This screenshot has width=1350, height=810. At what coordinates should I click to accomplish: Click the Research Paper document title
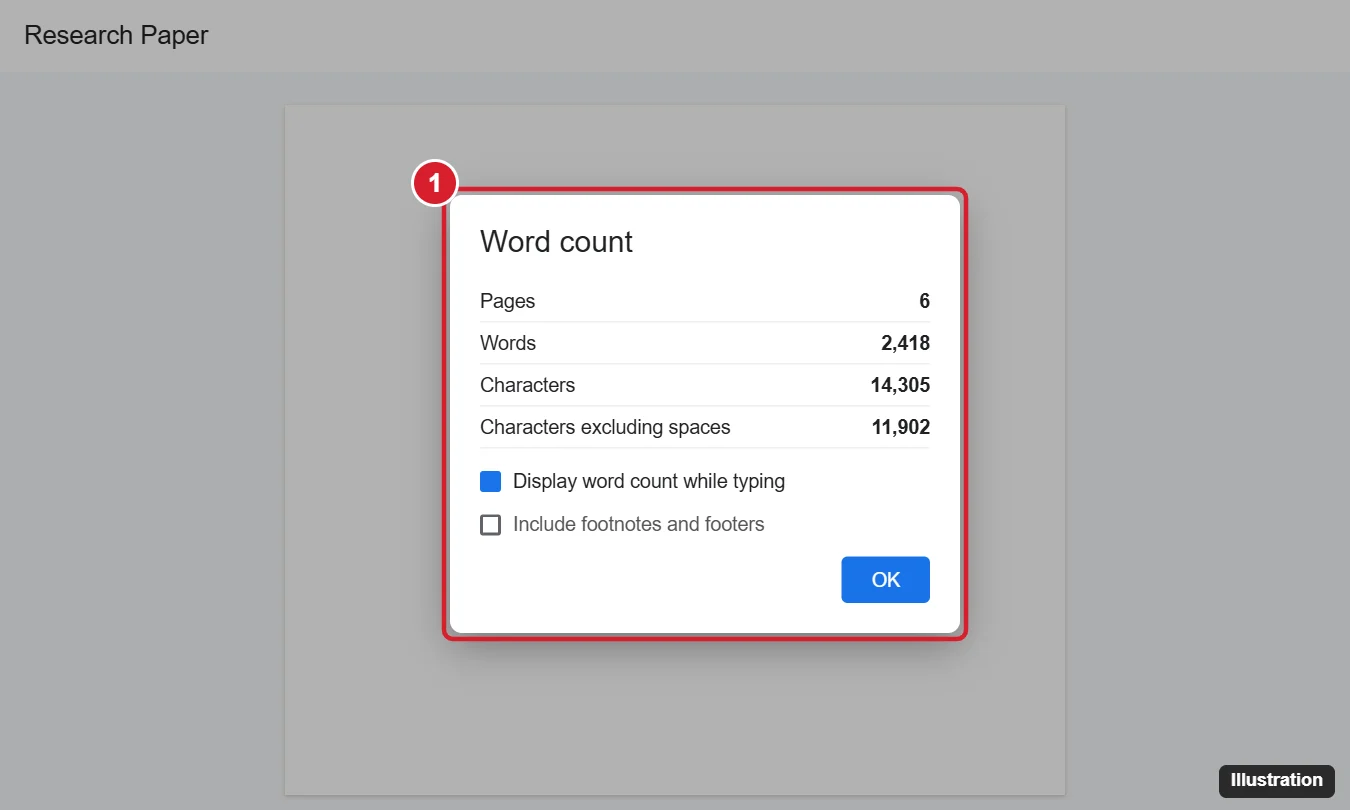116,35
